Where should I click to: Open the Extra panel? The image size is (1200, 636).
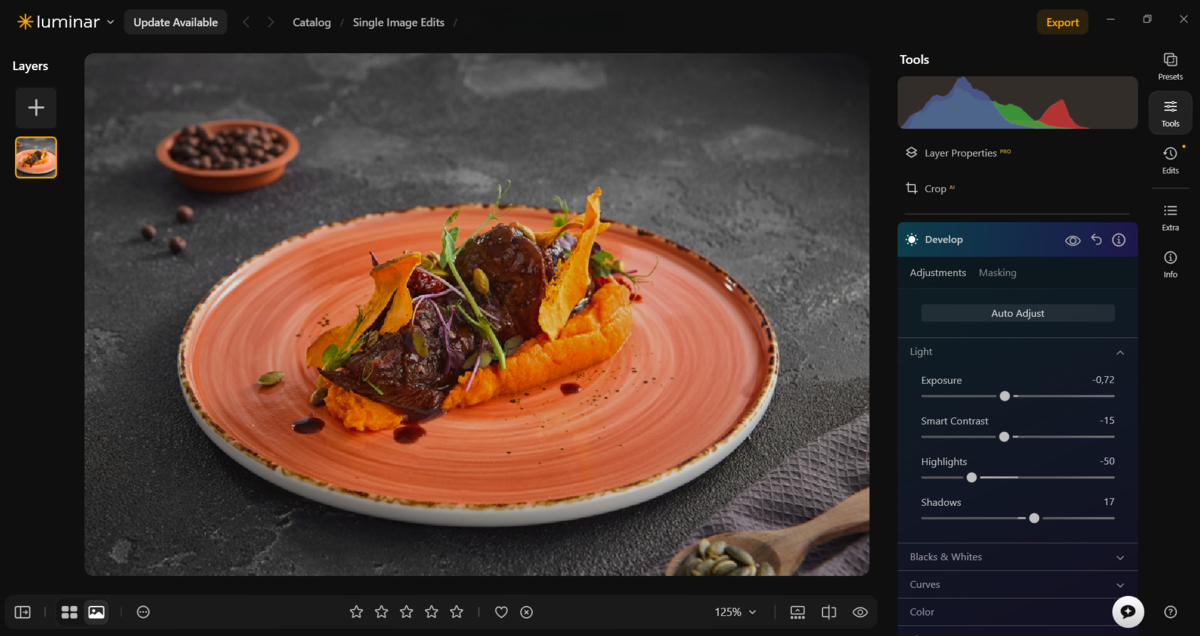[x=1170, y=217]
